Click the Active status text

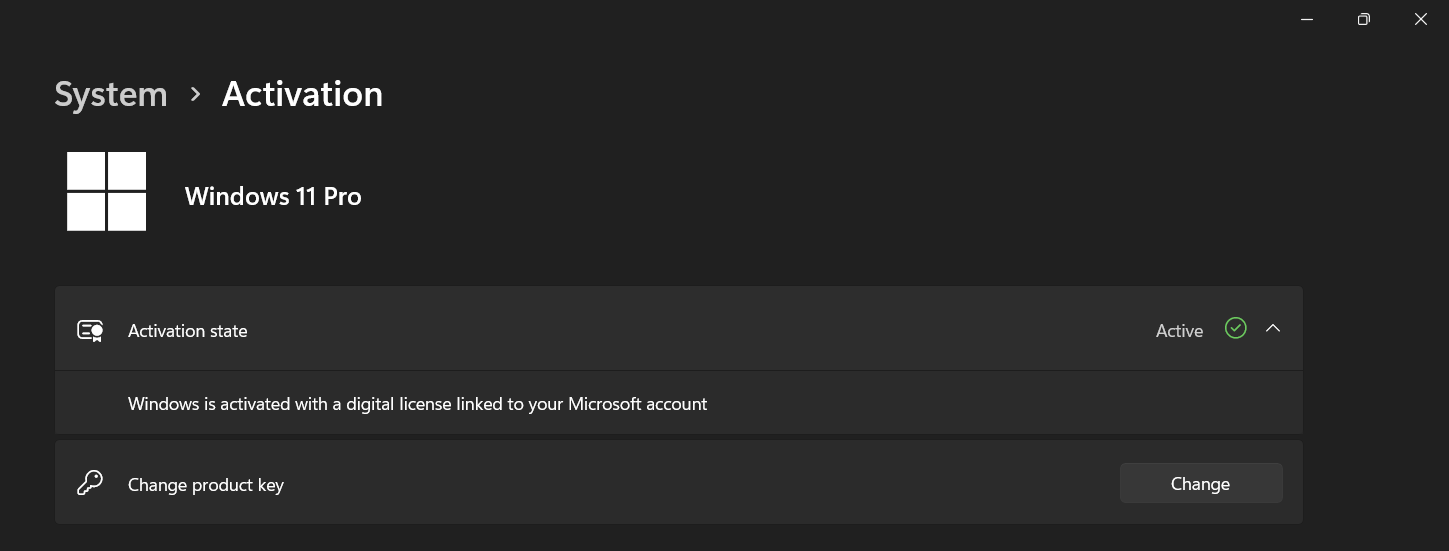(x=1179, y=331)
